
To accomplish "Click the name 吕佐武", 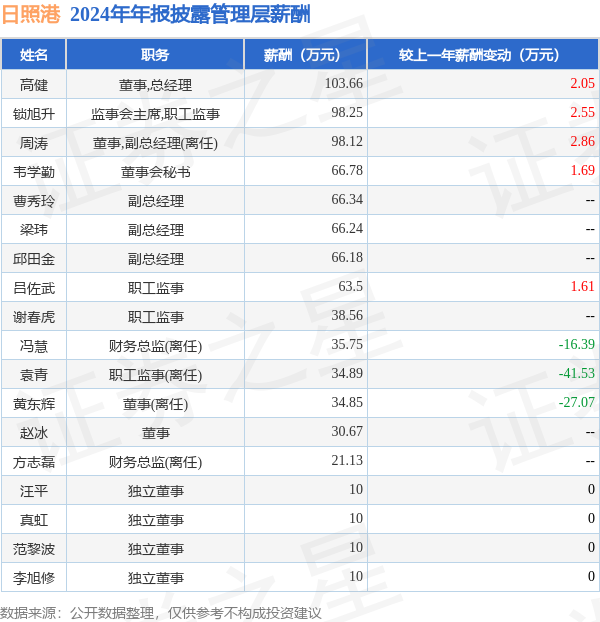I will 34,288.
